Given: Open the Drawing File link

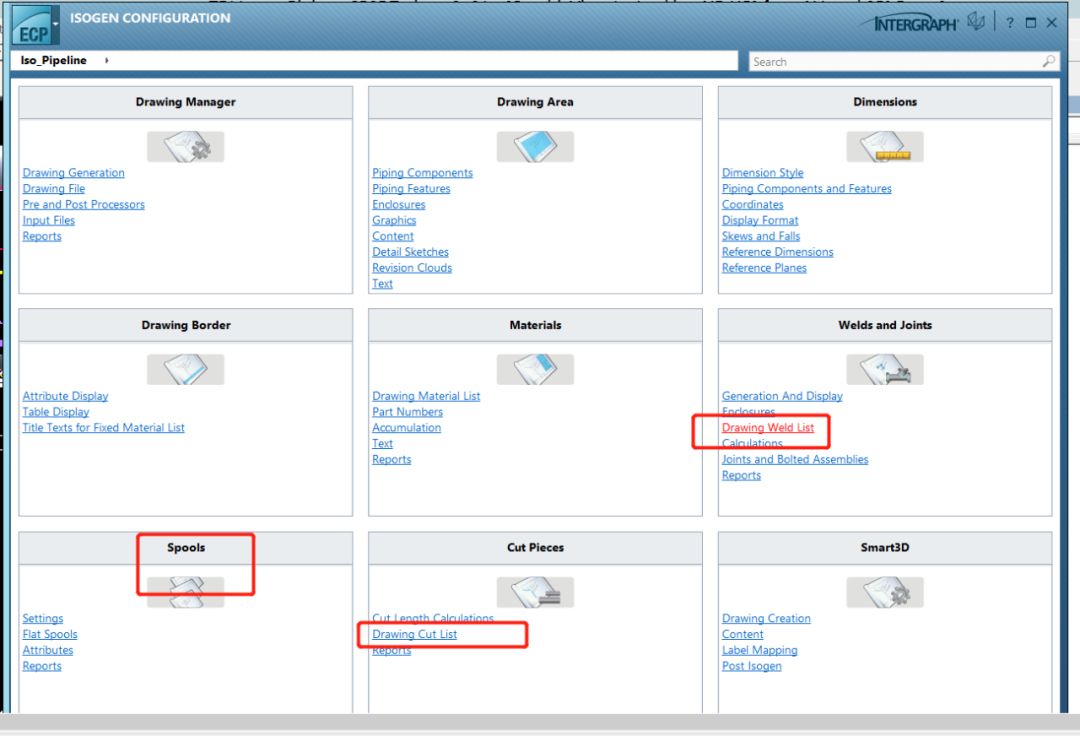Looking at the screenshot, I should click(x=54, y=189).
